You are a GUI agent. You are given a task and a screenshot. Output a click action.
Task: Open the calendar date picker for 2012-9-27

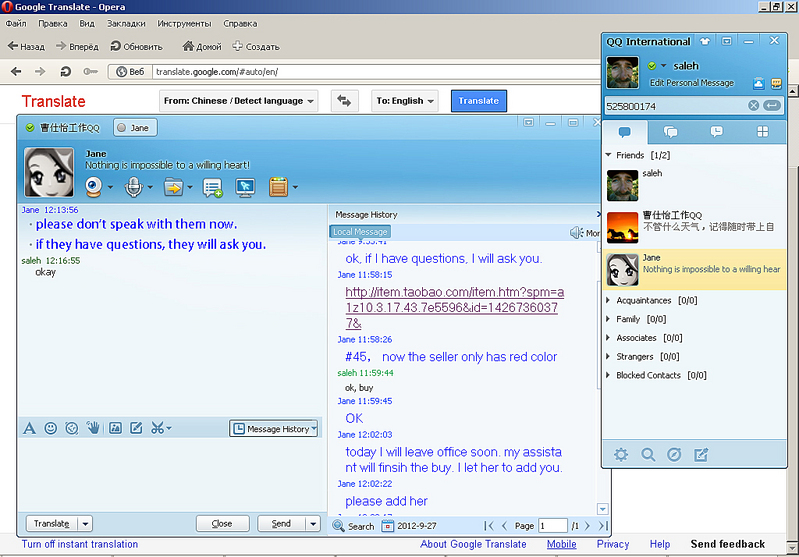(x=388, y=525)
